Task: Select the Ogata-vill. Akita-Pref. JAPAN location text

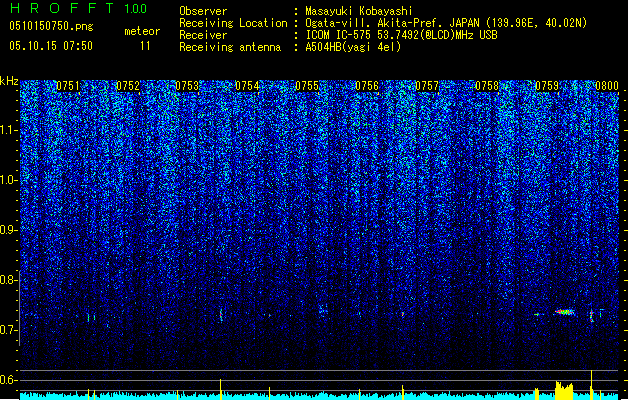Action: (x=446, y=23)
